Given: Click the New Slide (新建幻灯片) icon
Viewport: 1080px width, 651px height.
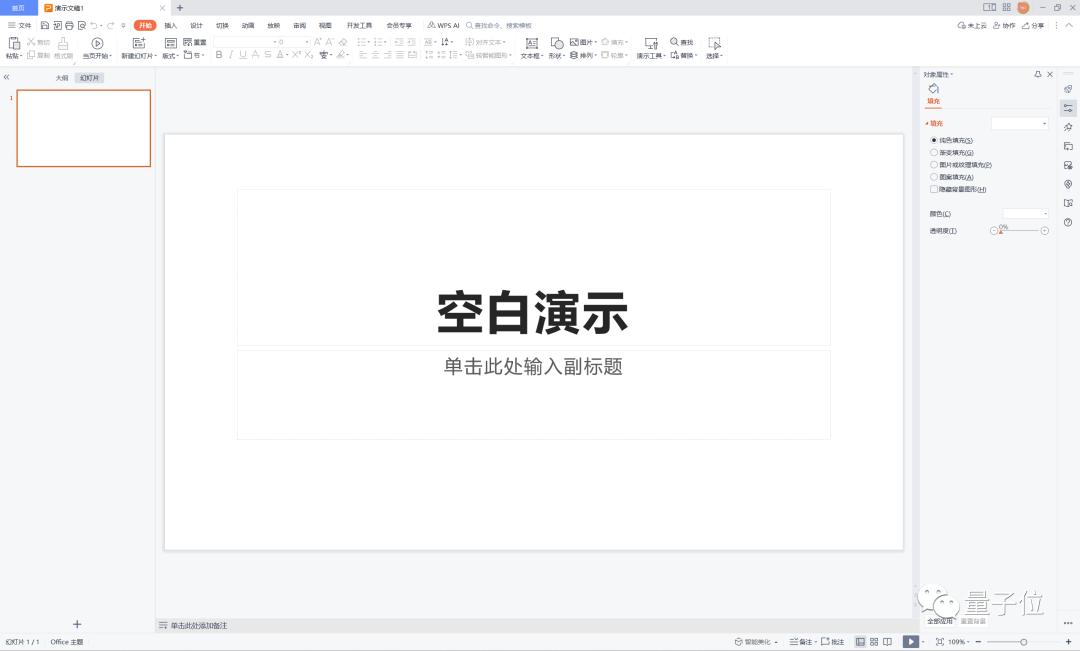Looking at the screenshot, I should 138,44.
